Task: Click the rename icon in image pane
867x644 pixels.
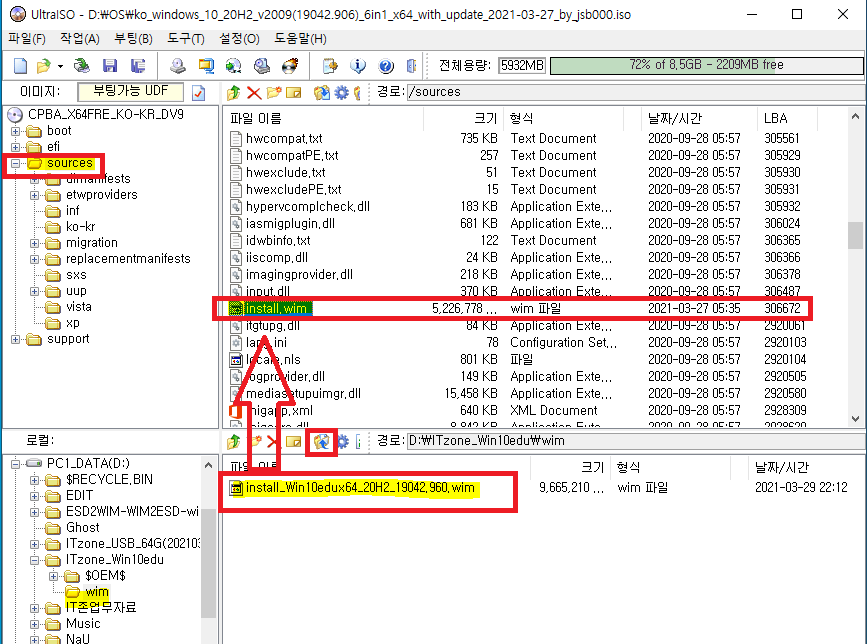Action: 294,92
